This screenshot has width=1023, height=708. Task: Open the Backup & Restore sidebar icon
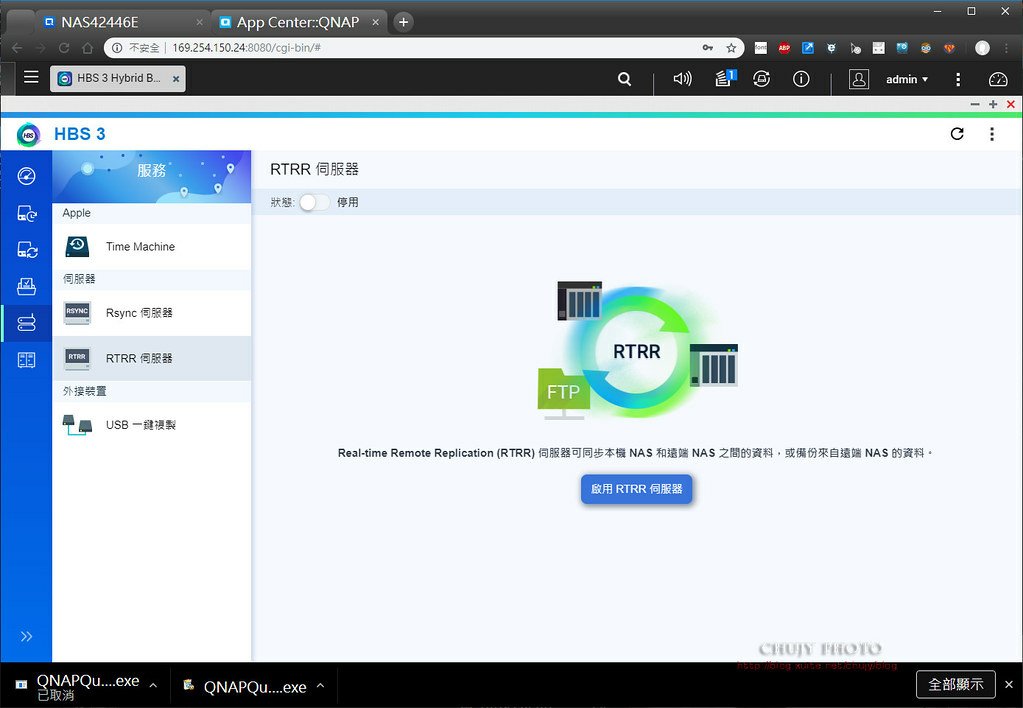(26, 213)
